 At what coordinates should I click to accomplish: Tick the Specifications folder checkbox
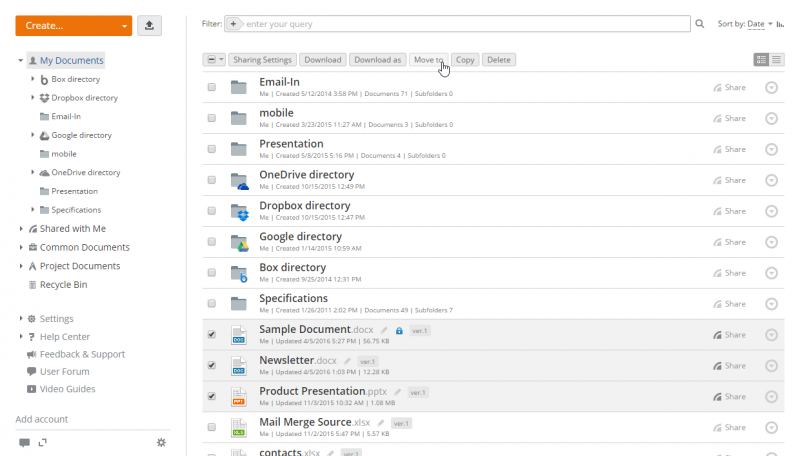211,303
